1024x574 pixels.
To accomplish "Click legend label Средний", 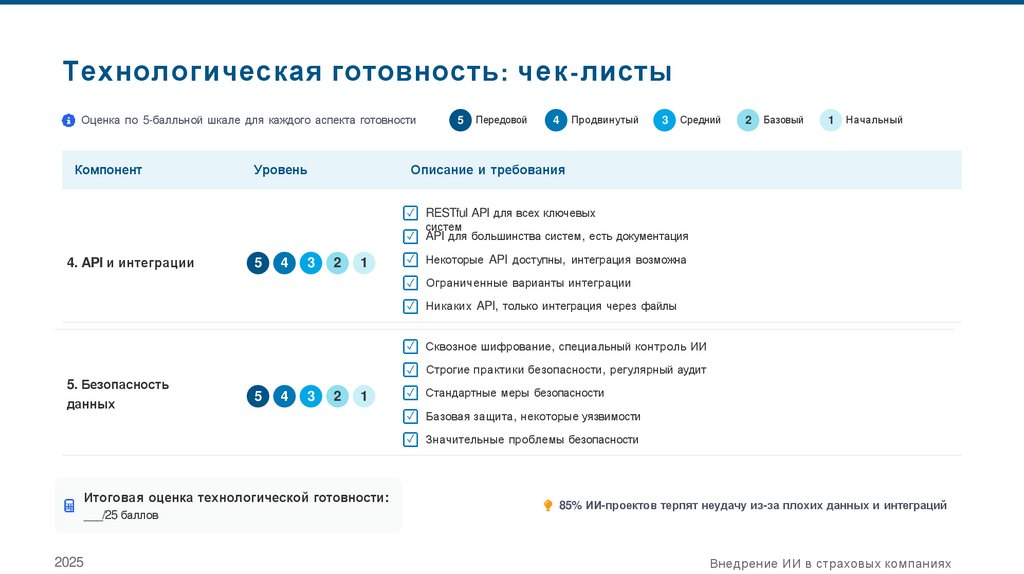I will [x=700, y=120].
